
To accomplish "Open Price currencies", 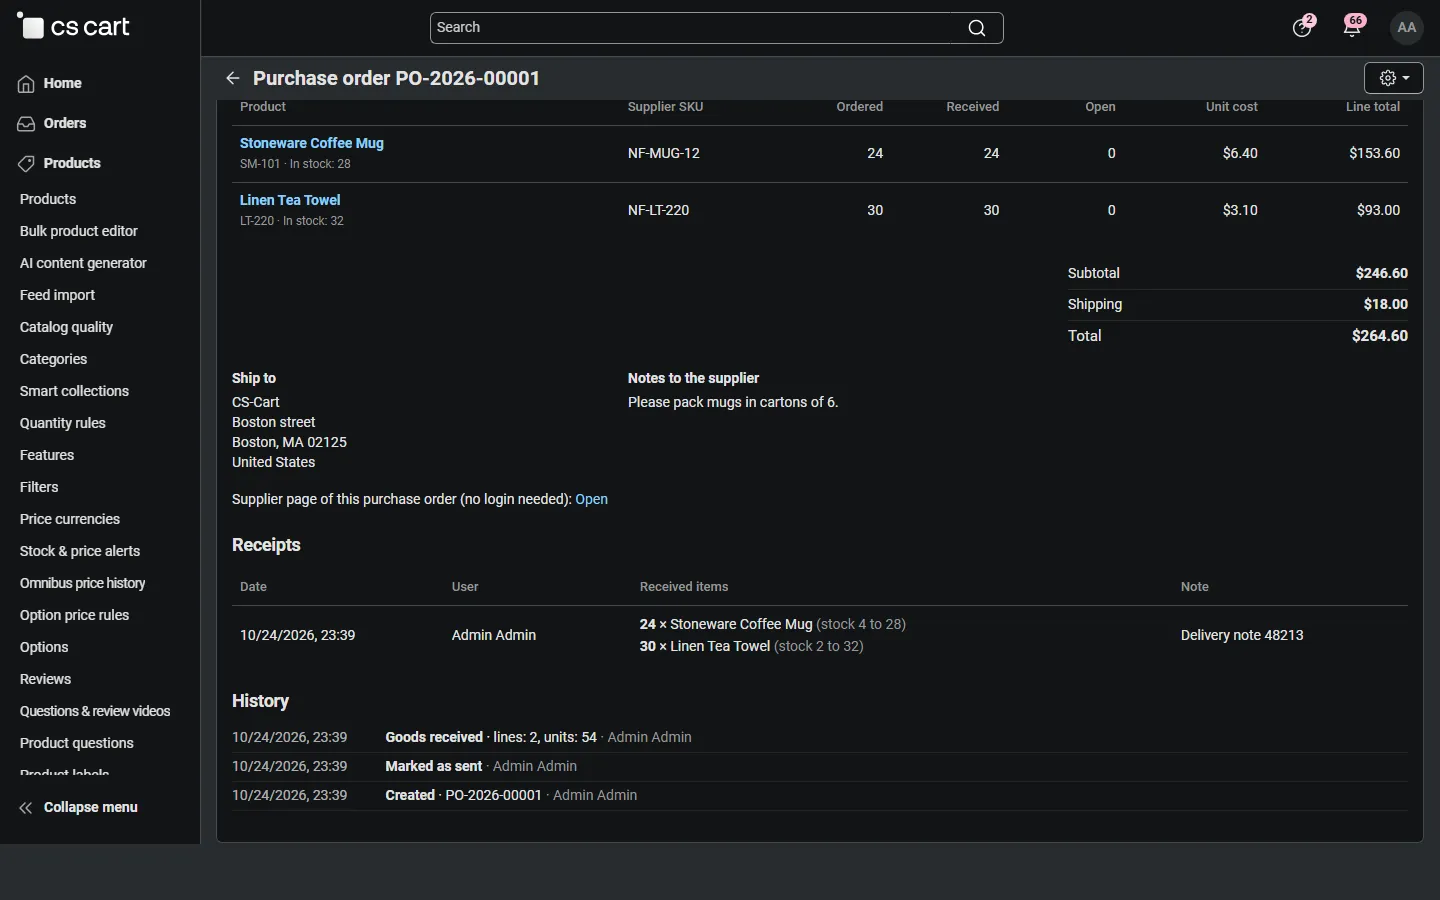I will point(70,519).
